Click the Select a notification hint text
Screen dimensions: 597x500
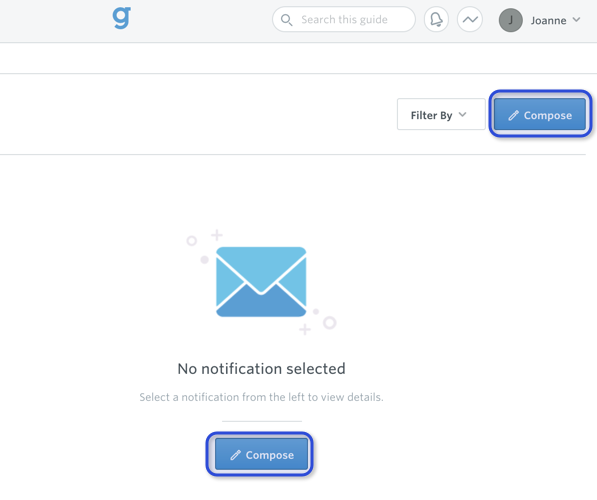click(x=261, y=397)
